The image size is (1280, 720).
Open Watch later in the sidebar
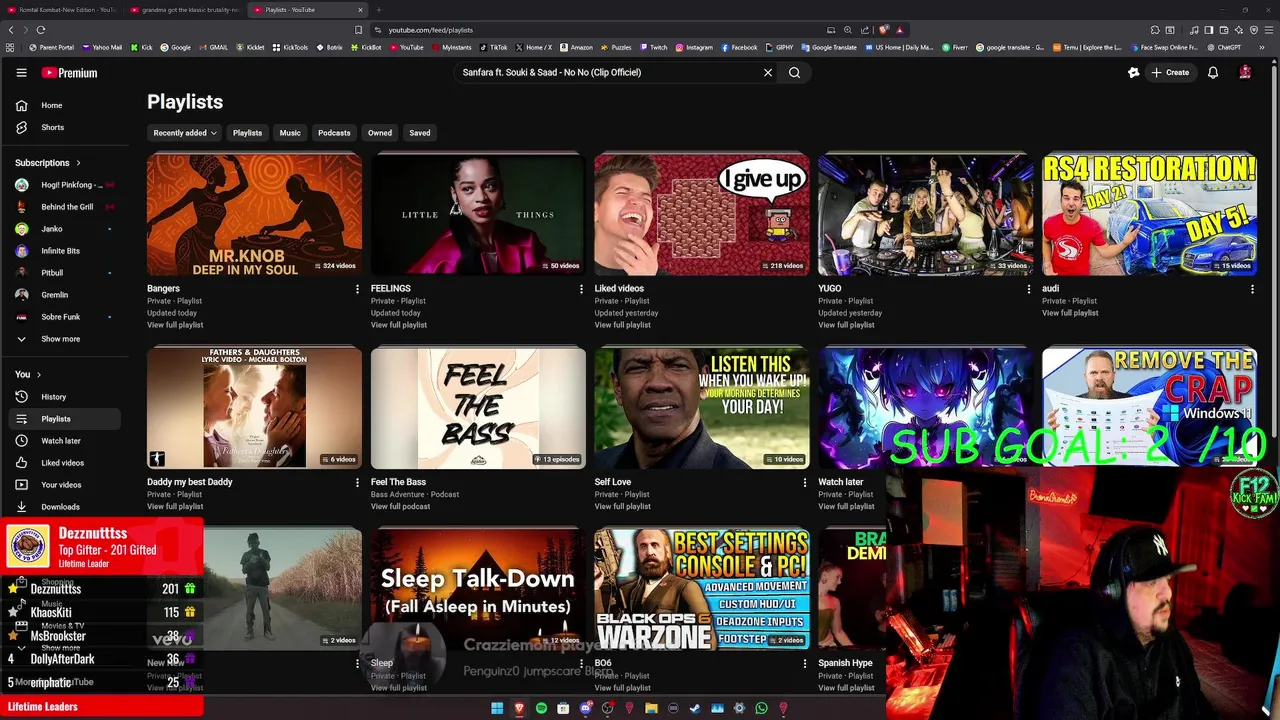(x=65, y=441)
